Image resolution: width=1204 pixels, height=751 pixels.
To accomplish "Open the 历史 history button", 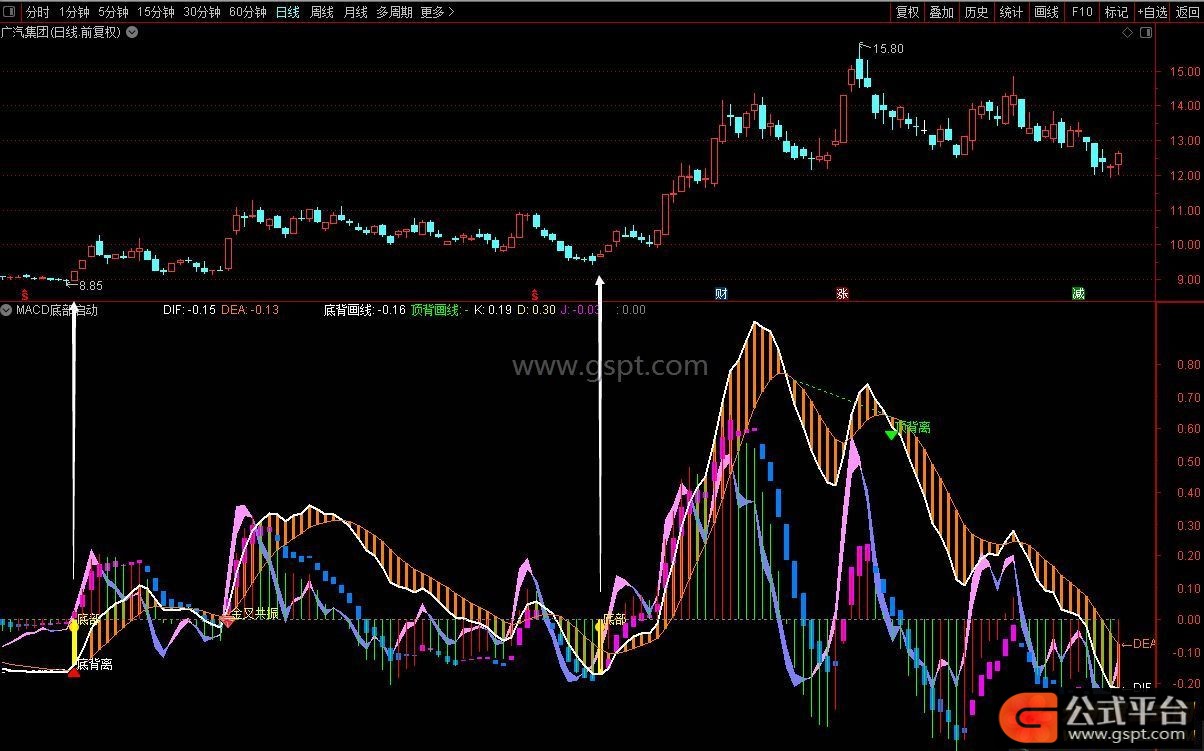I will pyautogui.click(x=976, y=12).
